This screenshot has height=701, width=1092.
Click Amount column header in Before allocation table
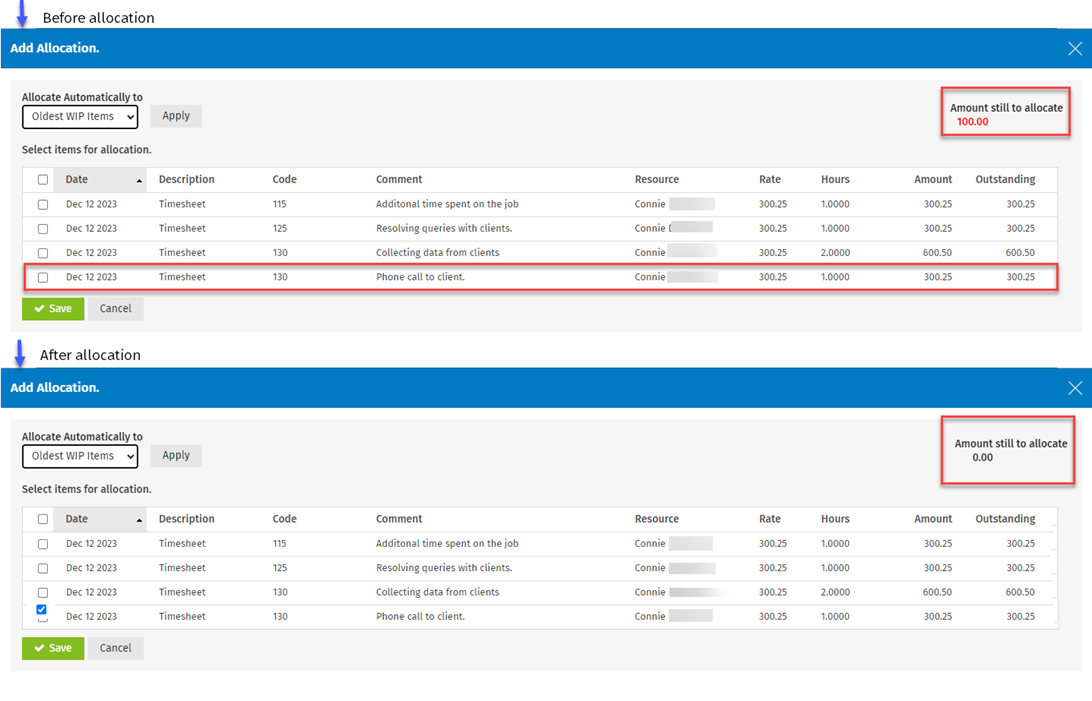point(933,180)
